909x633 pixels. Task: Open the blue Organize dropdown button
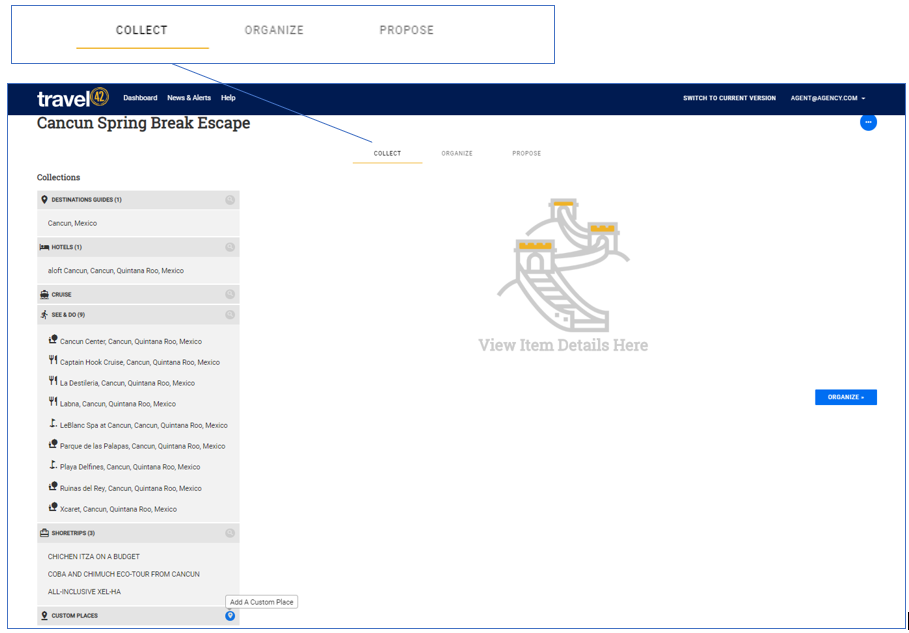[845, 397]
